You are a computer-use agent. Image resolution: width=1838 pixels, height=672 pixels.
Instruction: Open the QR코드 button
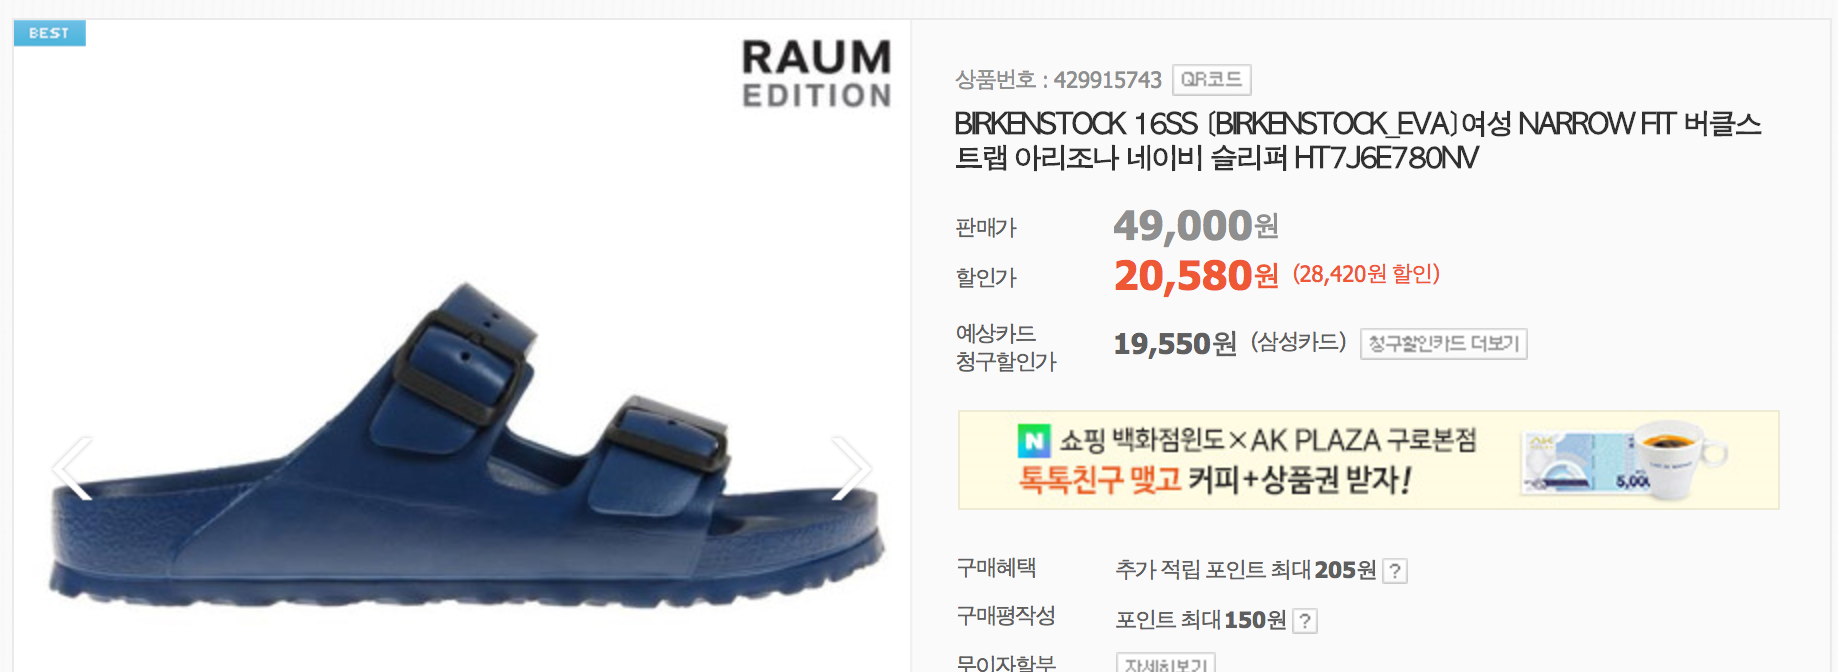tap(1211, 79)
